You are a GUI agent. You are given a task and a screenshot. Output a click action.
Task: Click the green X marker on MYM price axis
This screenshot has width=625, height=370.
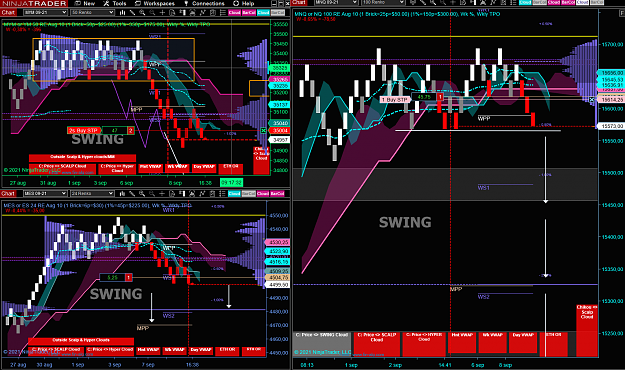263,130
